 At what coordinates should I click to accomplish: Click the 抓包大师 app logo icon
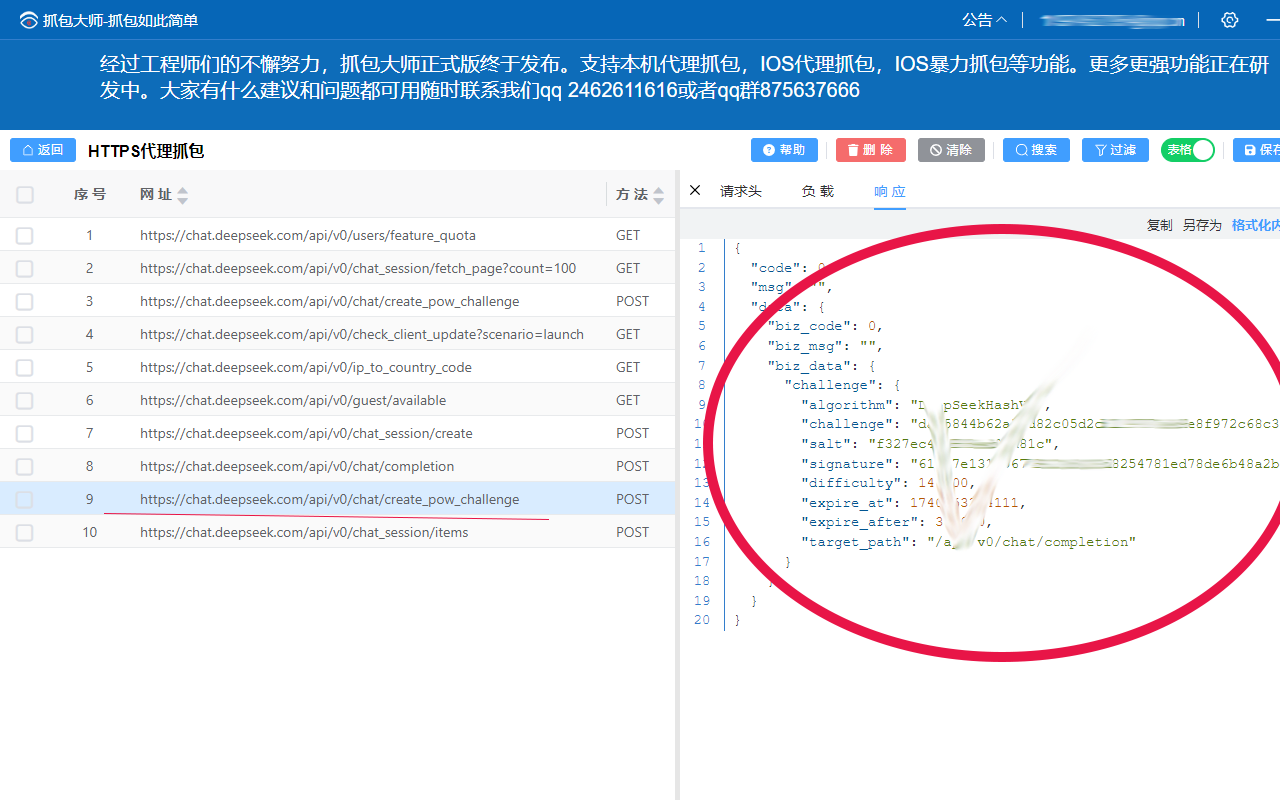pyautogui.click(x=28, y=20)
